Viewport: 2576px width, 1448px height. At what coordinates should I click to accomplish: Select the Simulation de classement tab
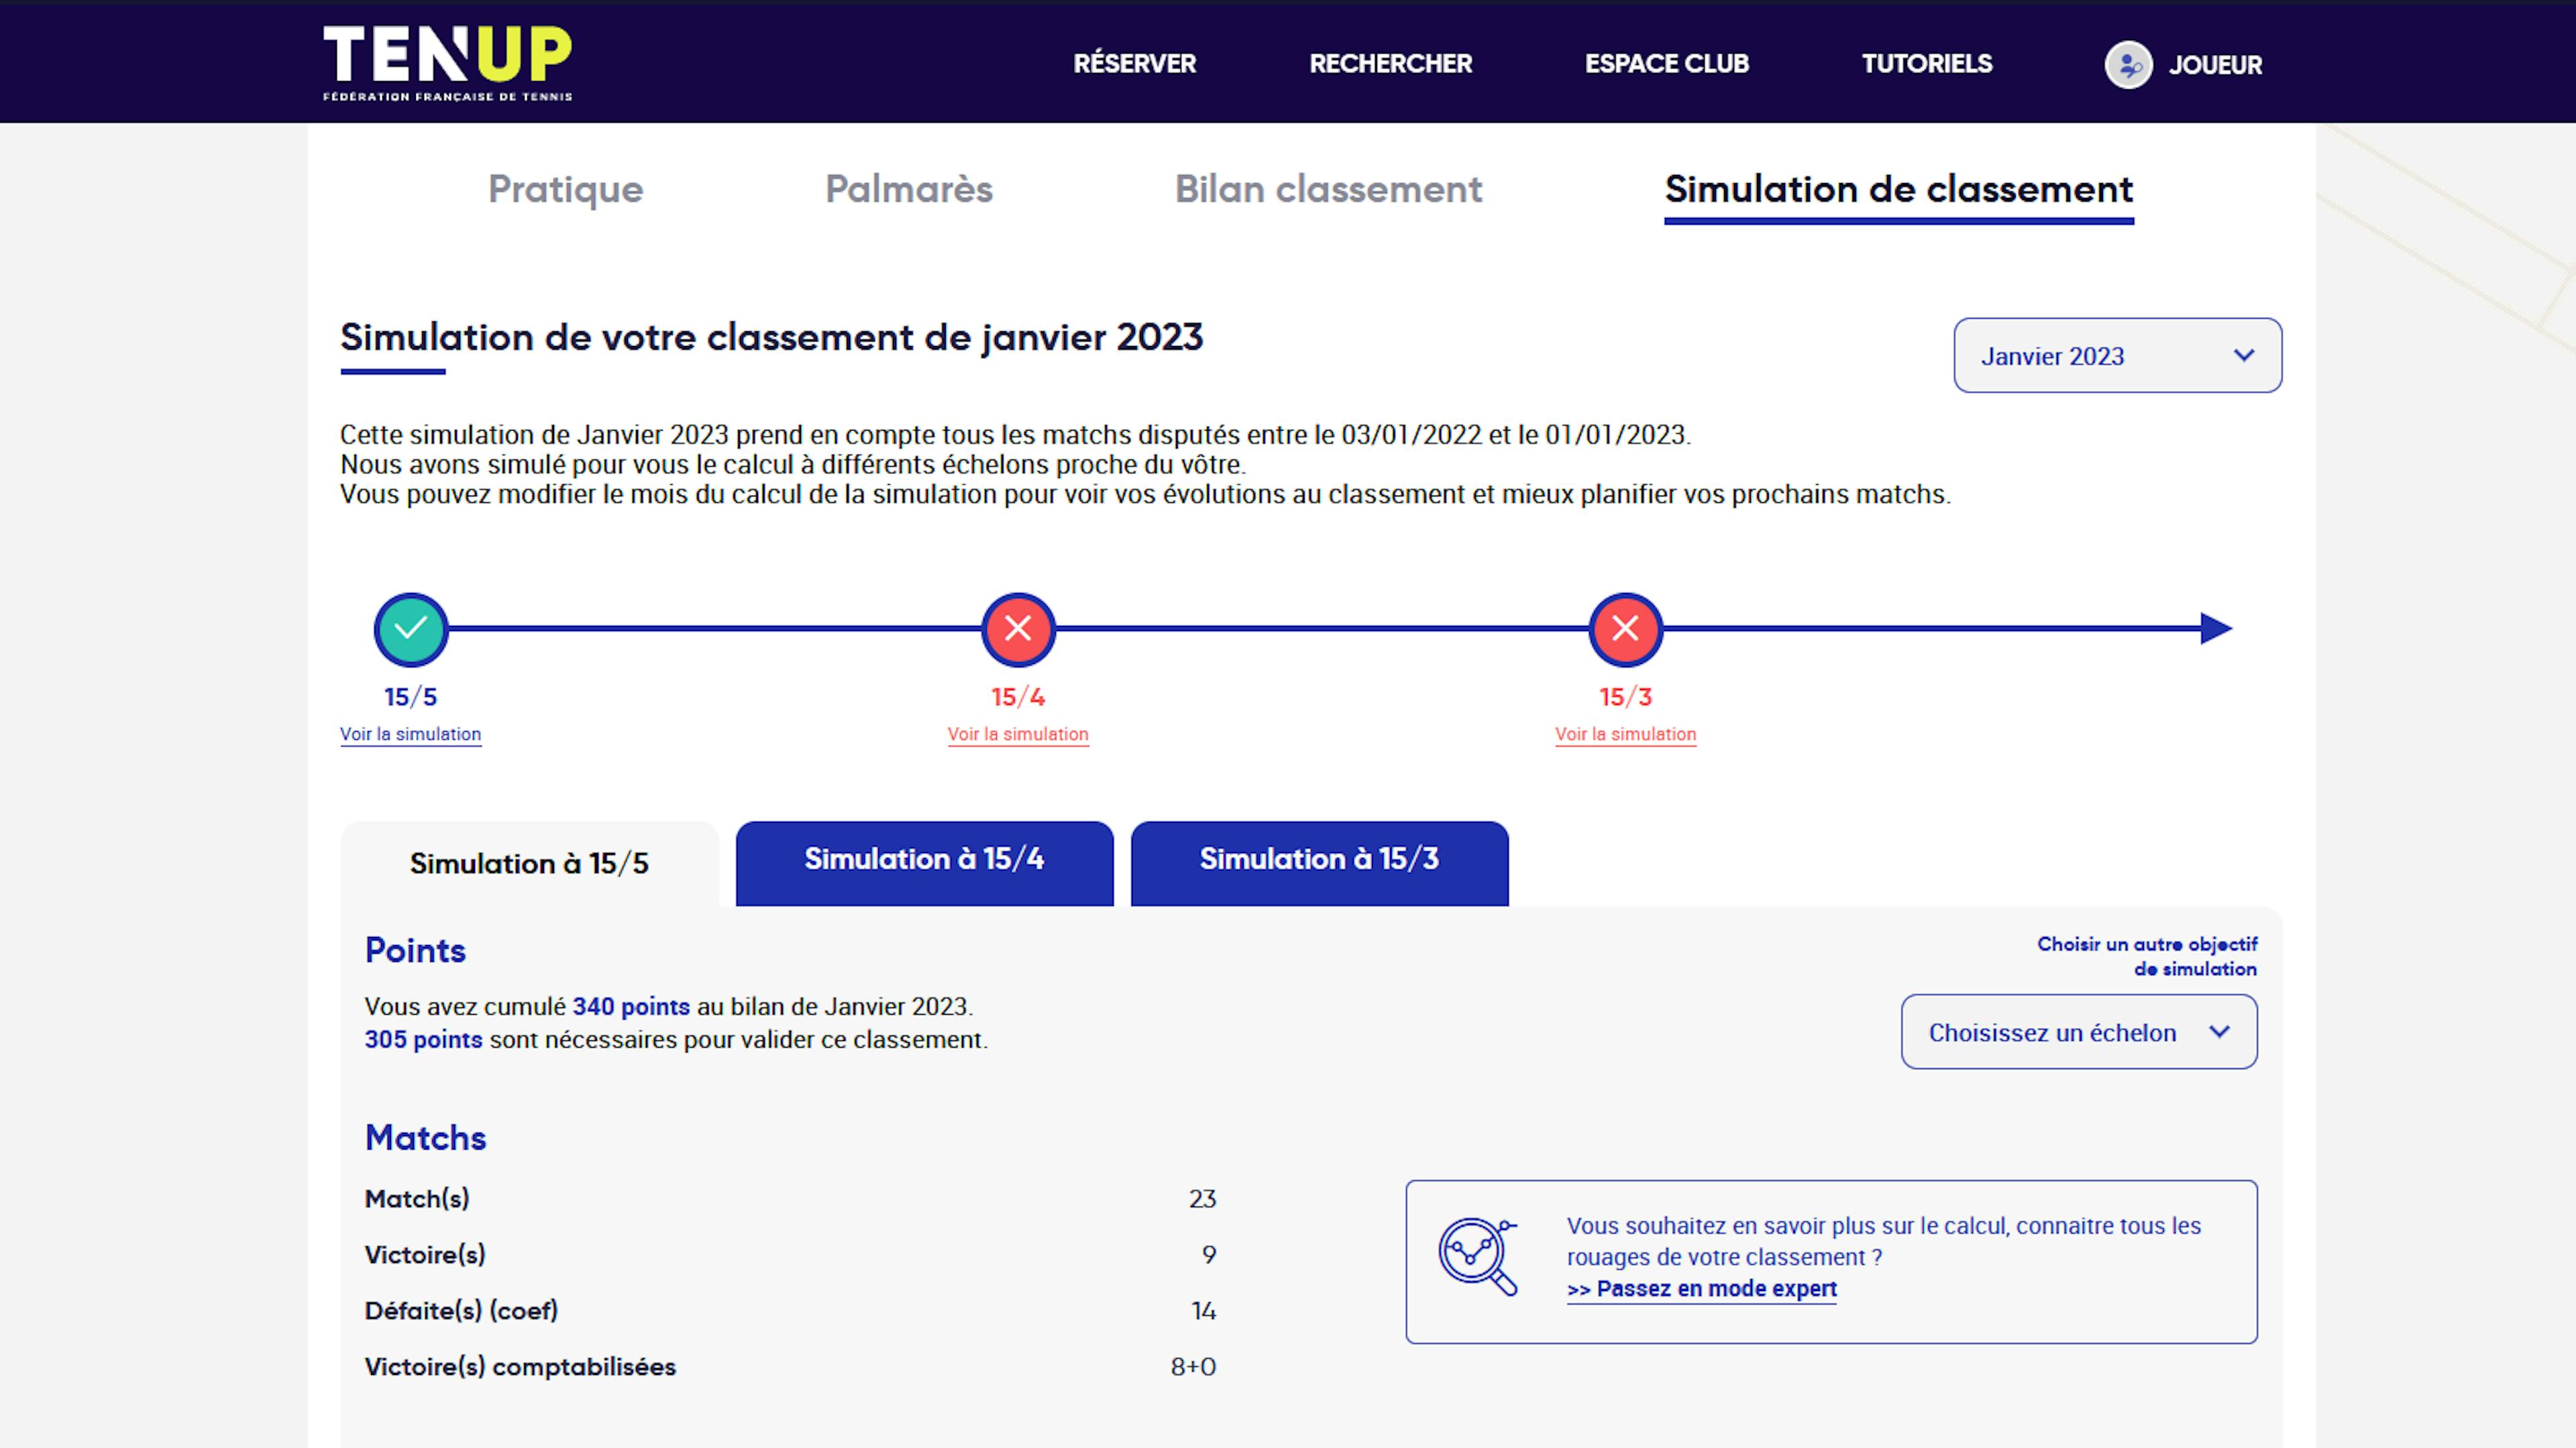(x=1898, y=189)
